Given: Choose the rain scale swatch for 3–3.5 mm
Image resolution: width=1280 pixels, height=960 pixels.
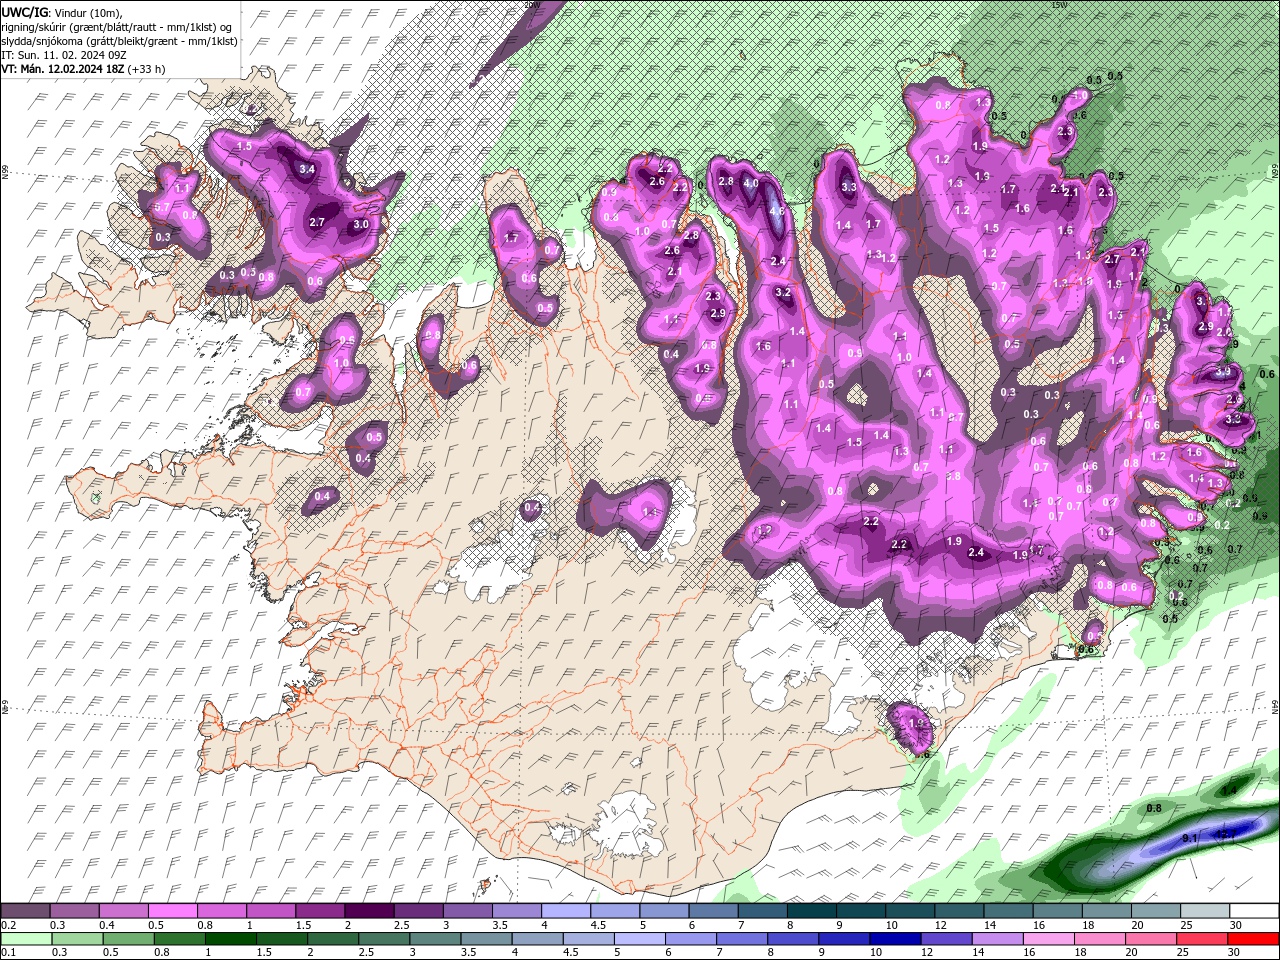Looking at the screenshot, I should (434, 939).
